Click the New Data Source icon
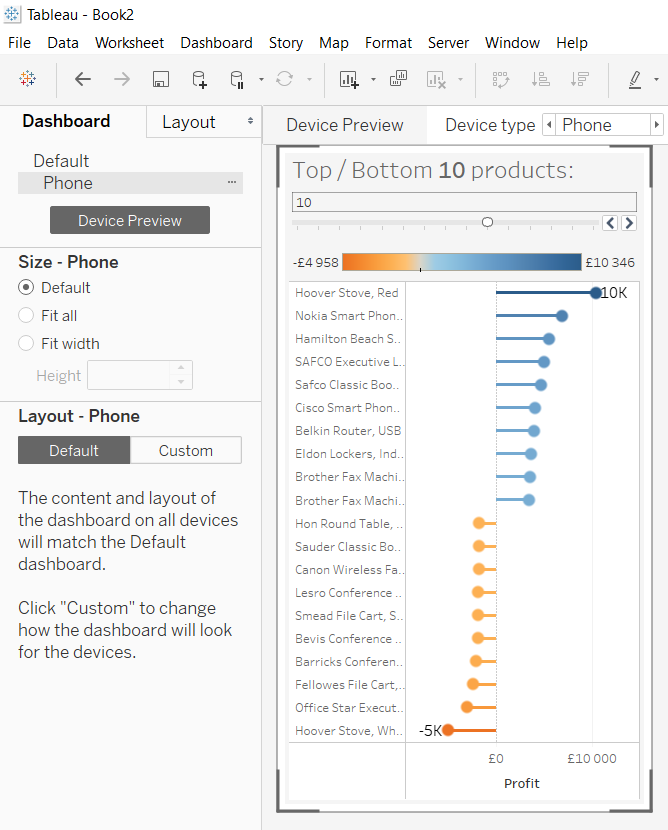668x830 pixels. [199, 79]
